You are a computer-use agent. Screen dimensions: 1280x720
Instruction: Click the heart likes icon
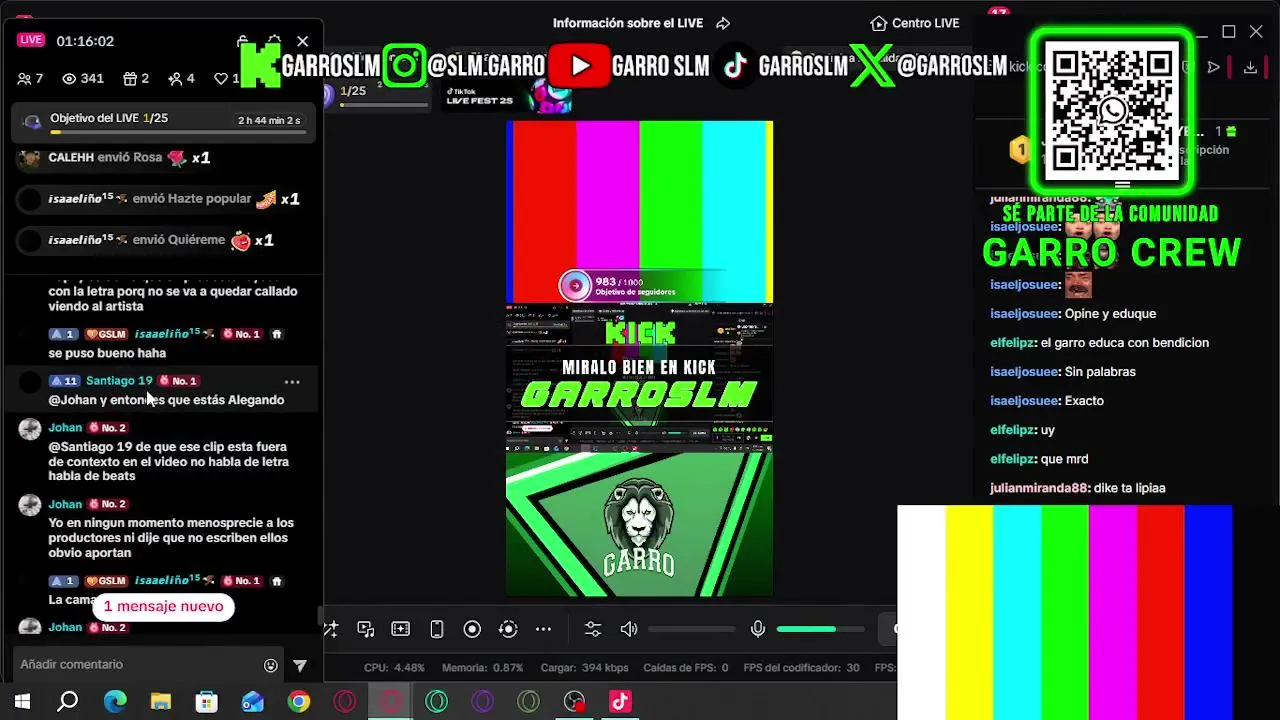[x=222, y=78]
